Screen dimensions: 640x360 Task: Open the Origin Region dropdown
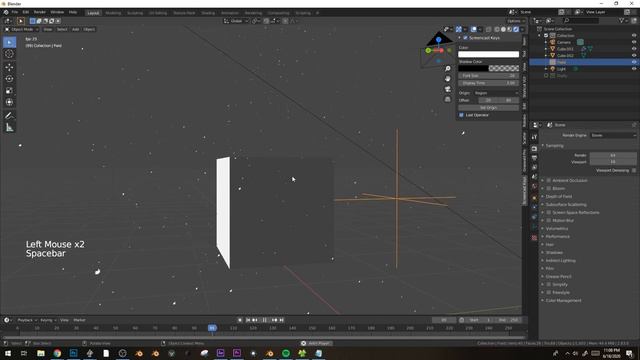tap(496, 93)
